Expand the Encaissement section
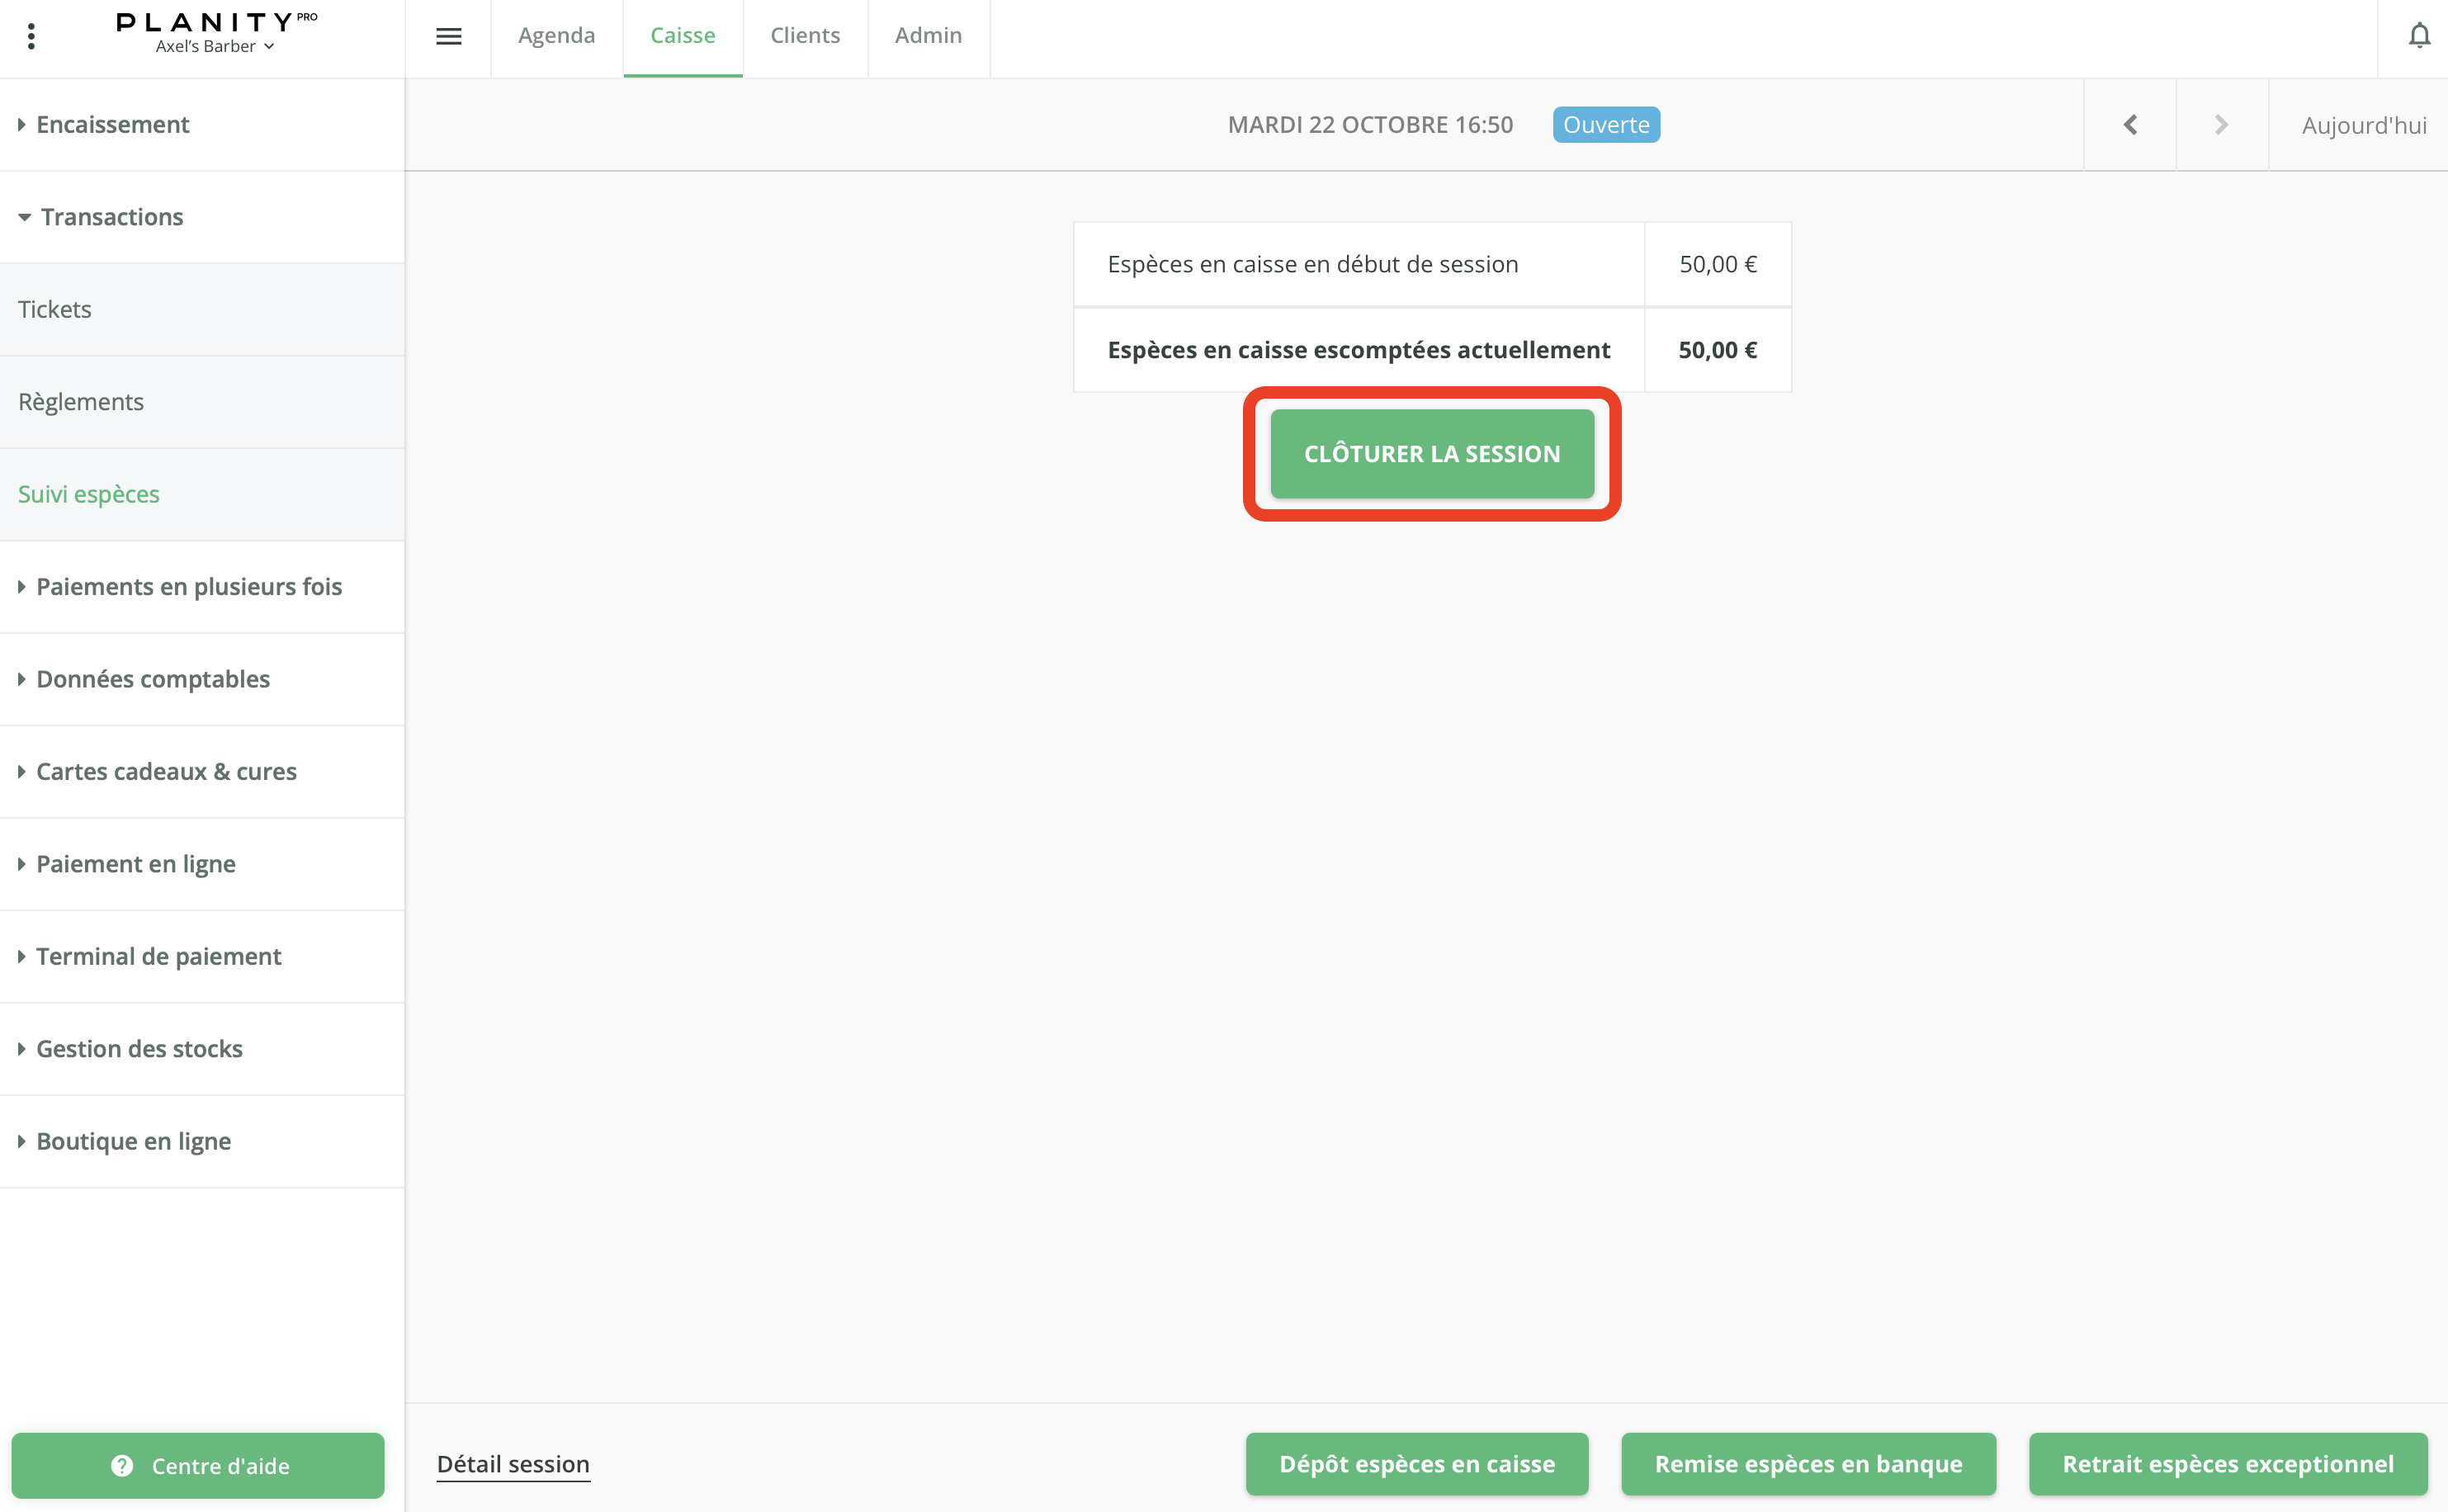This screenshot has width=2448, height=1512. pos(112,125)
